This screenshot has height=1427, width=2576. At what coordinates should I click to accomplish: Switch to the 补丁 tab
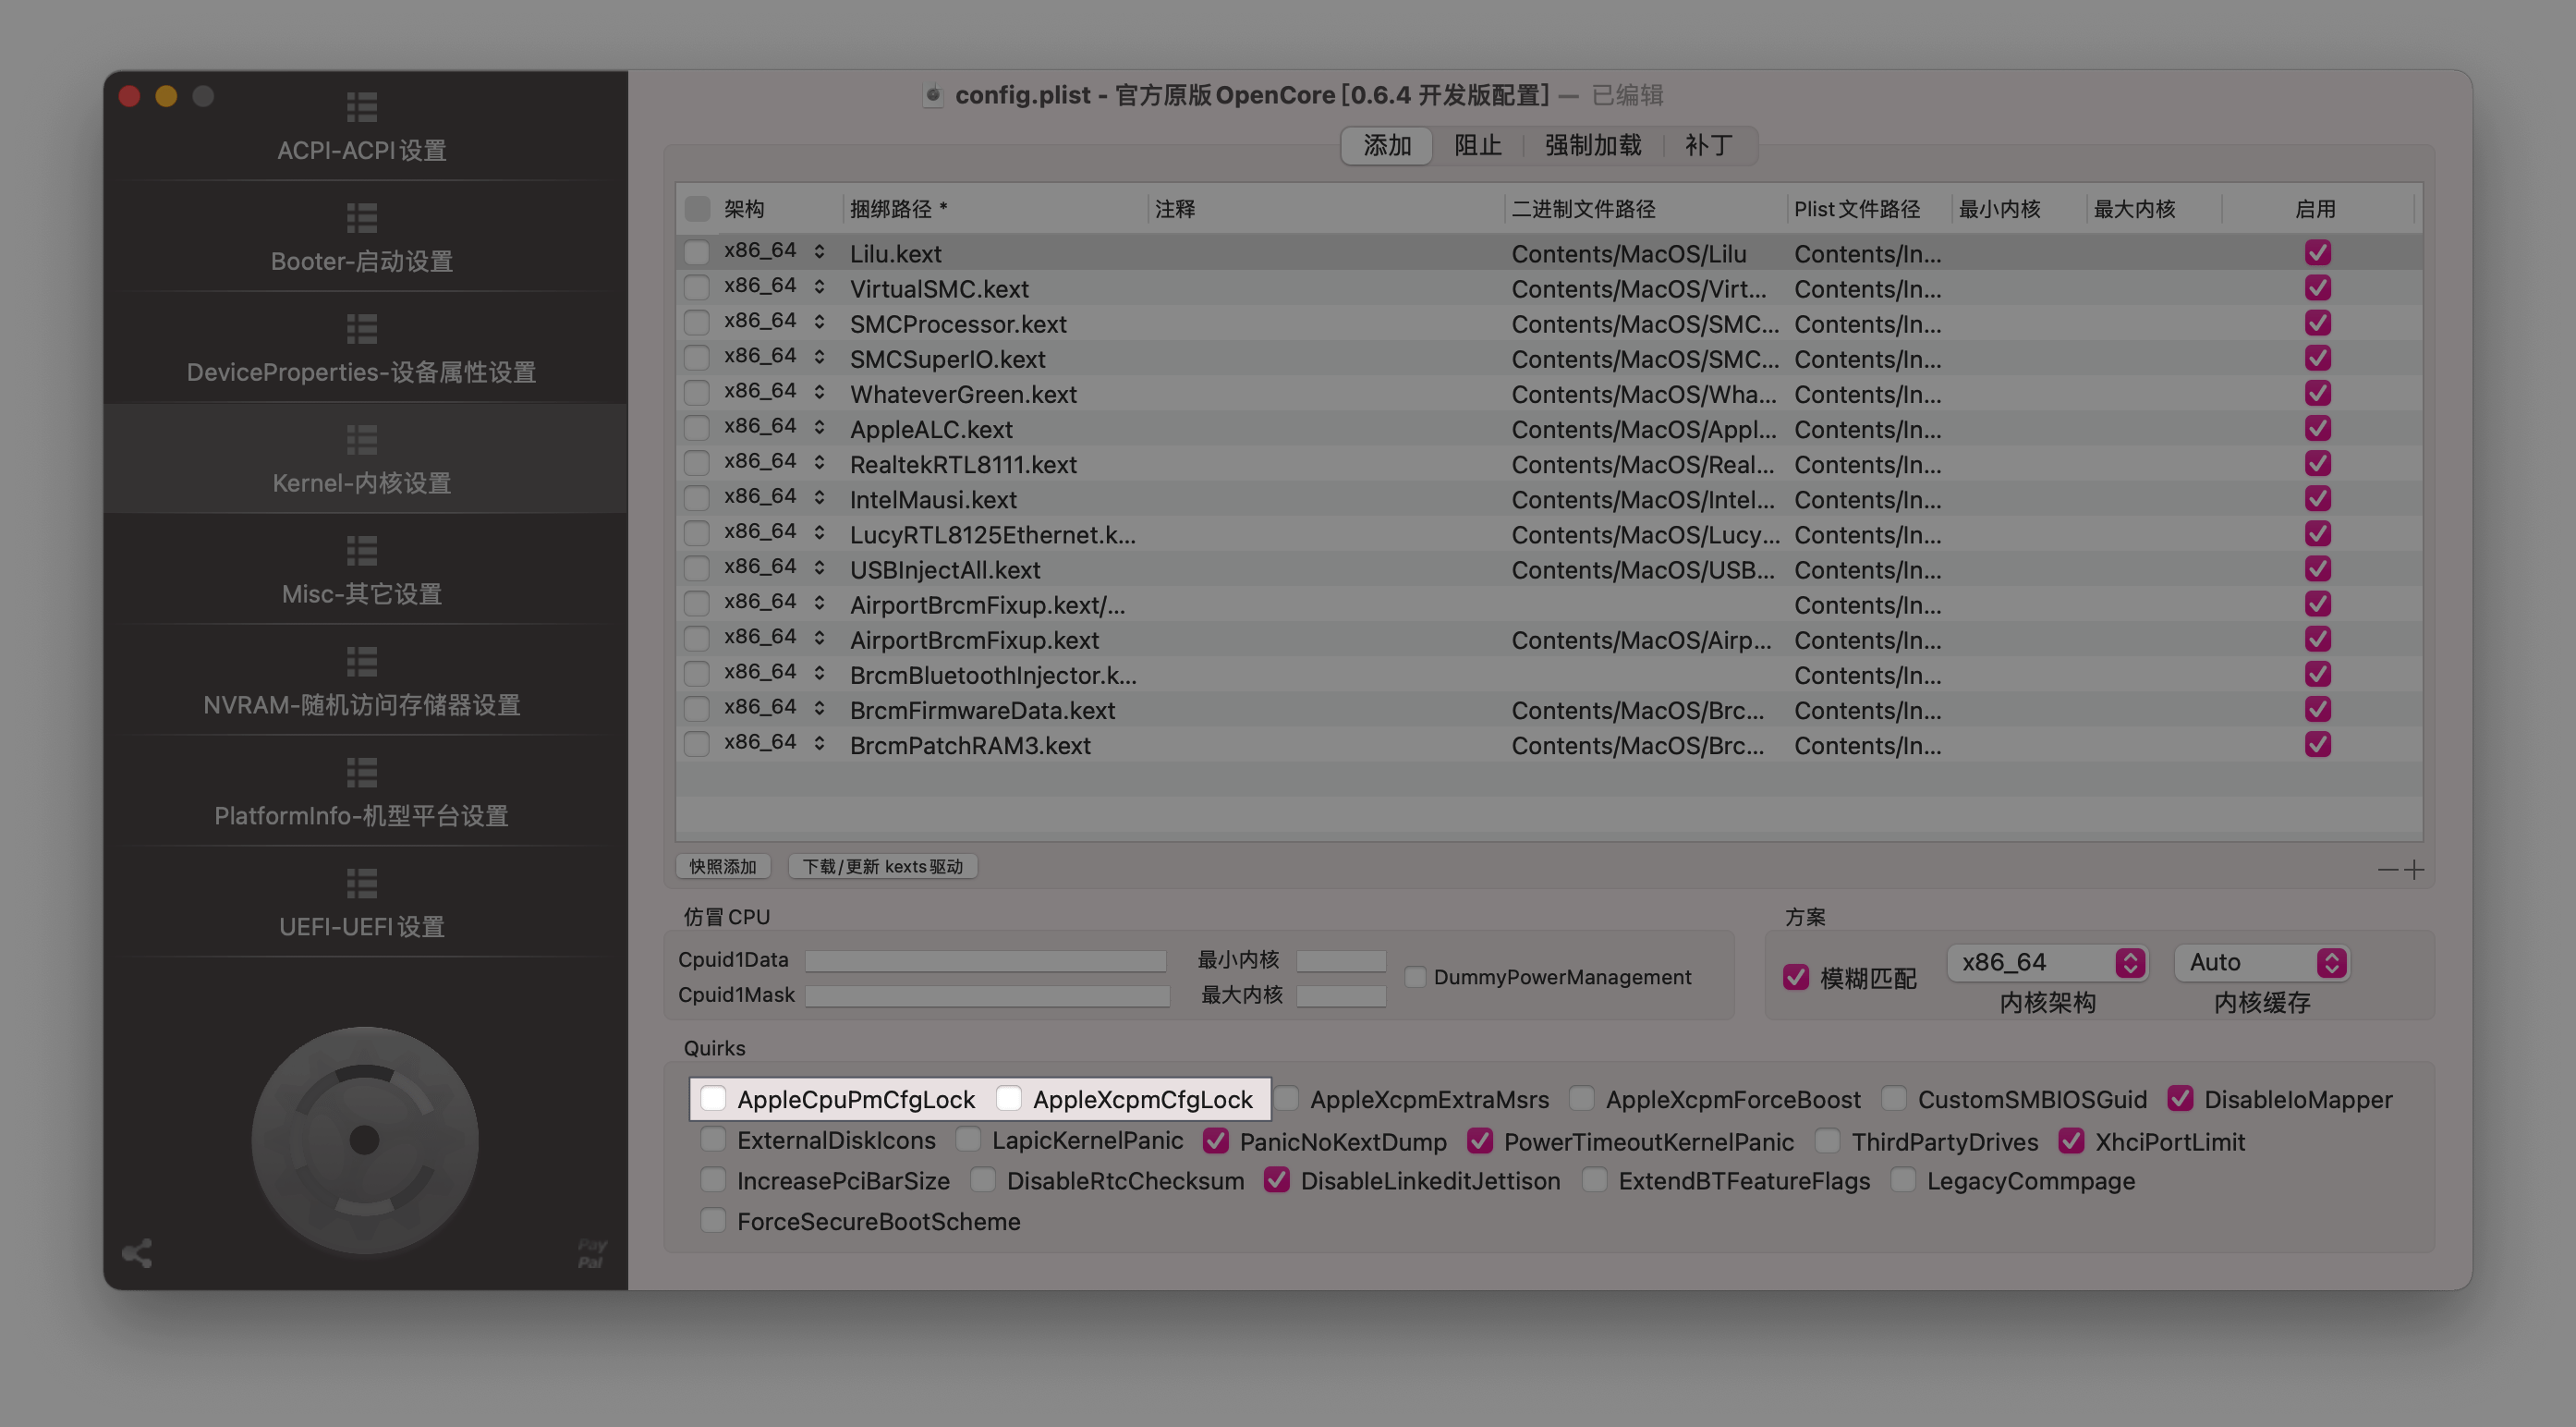tap(1708, 146)
